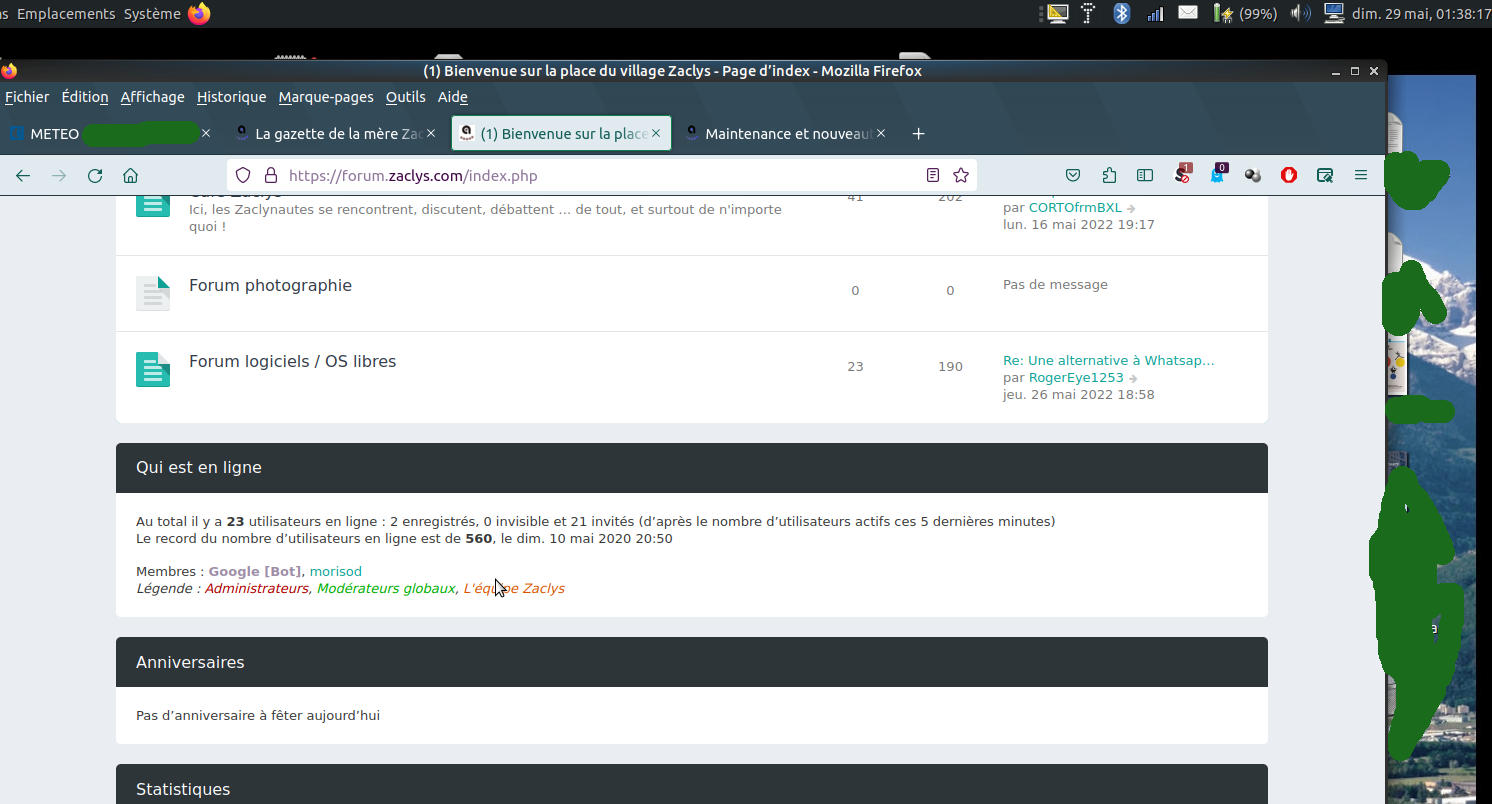Reload the current page

coord(95,176)
